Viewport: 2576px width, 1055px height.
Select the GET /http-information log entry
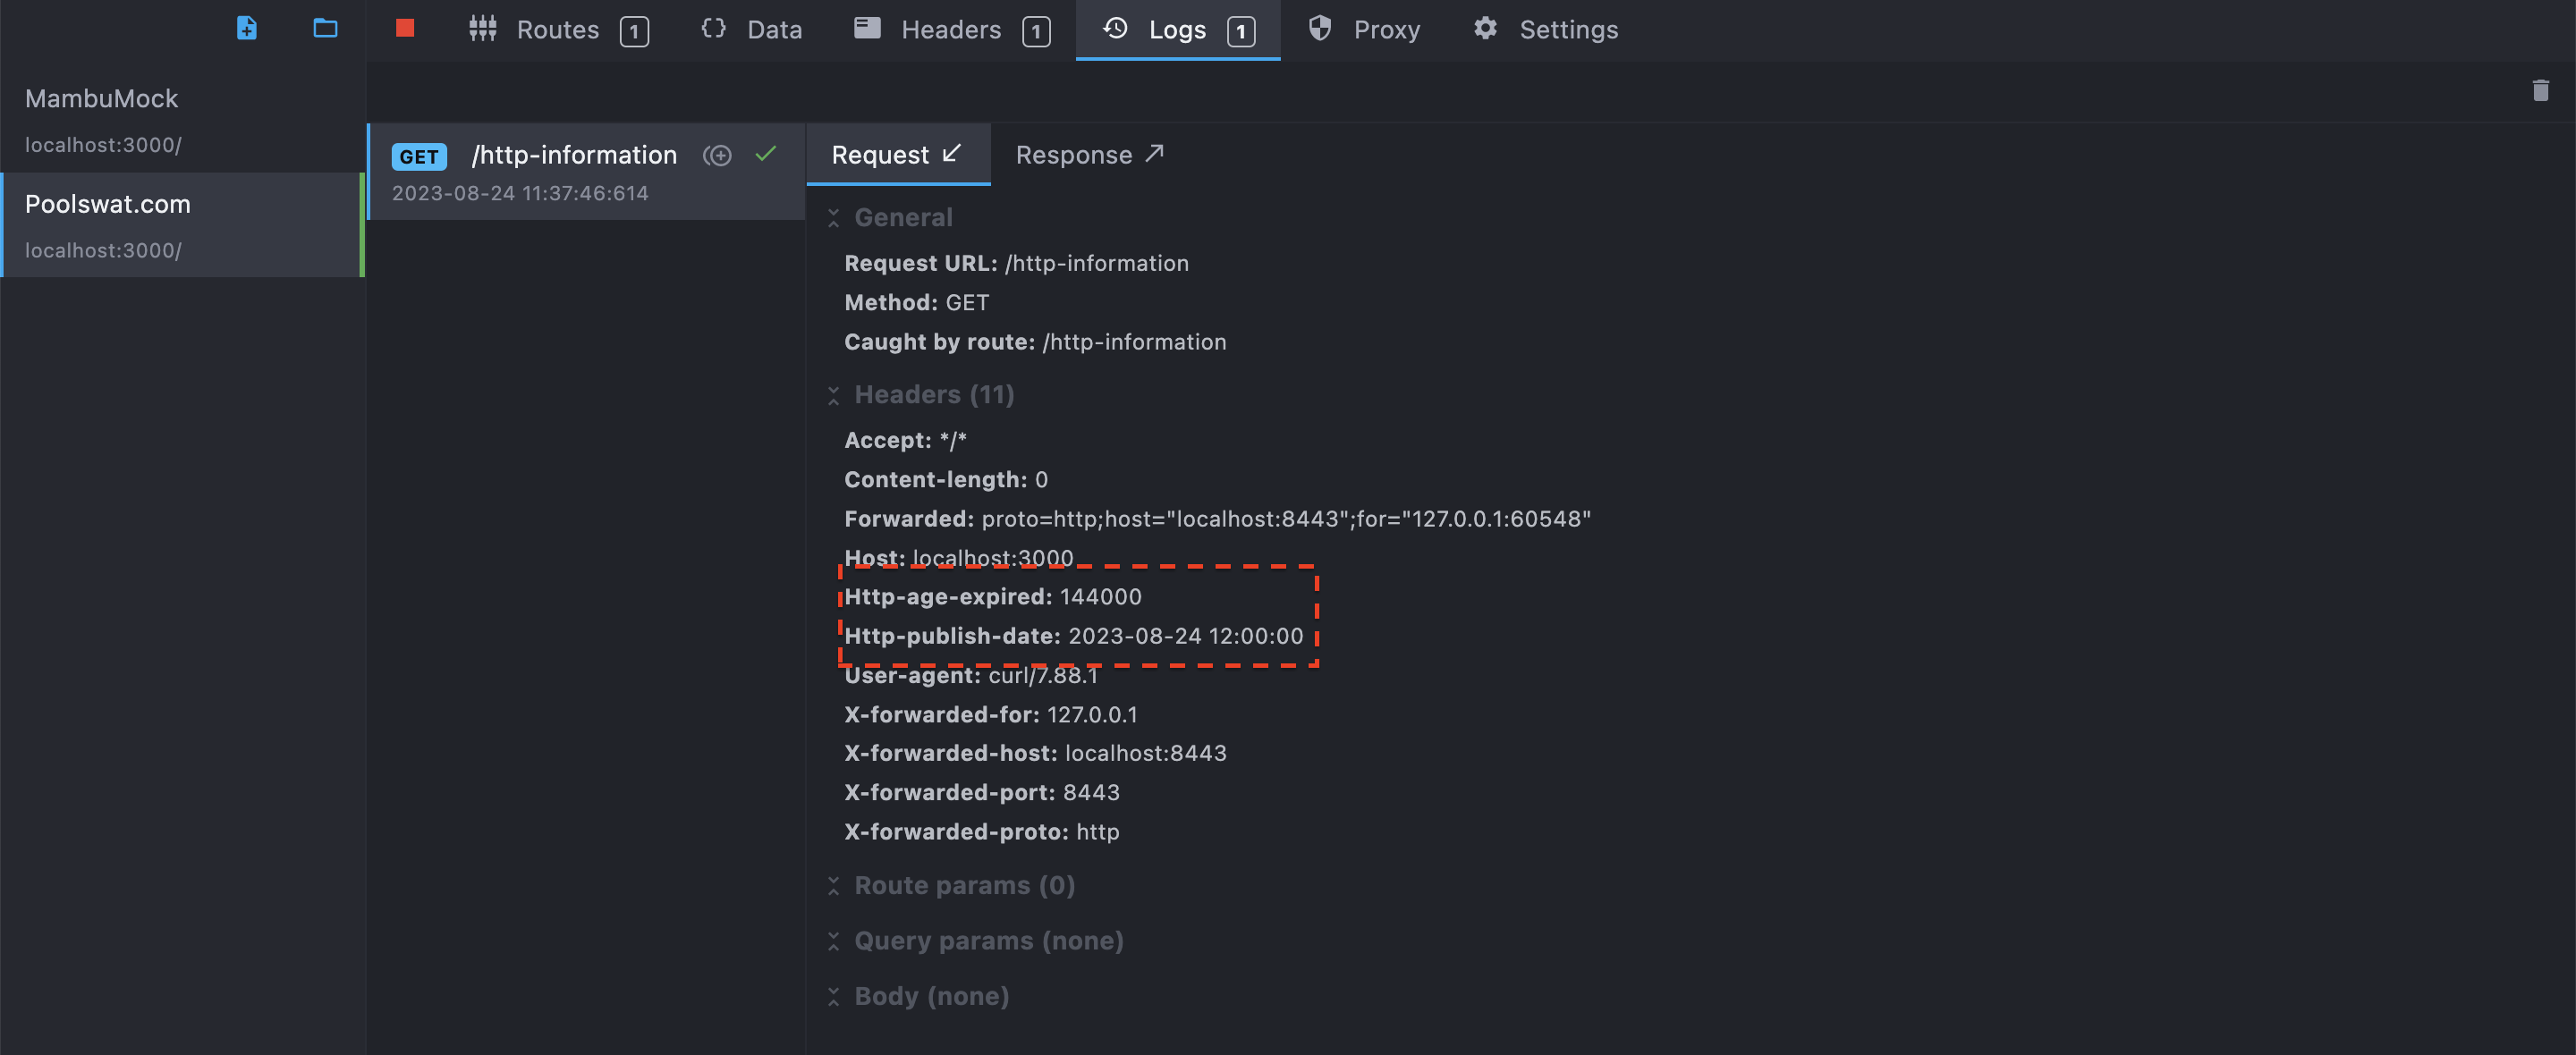(x=587, y=172)
